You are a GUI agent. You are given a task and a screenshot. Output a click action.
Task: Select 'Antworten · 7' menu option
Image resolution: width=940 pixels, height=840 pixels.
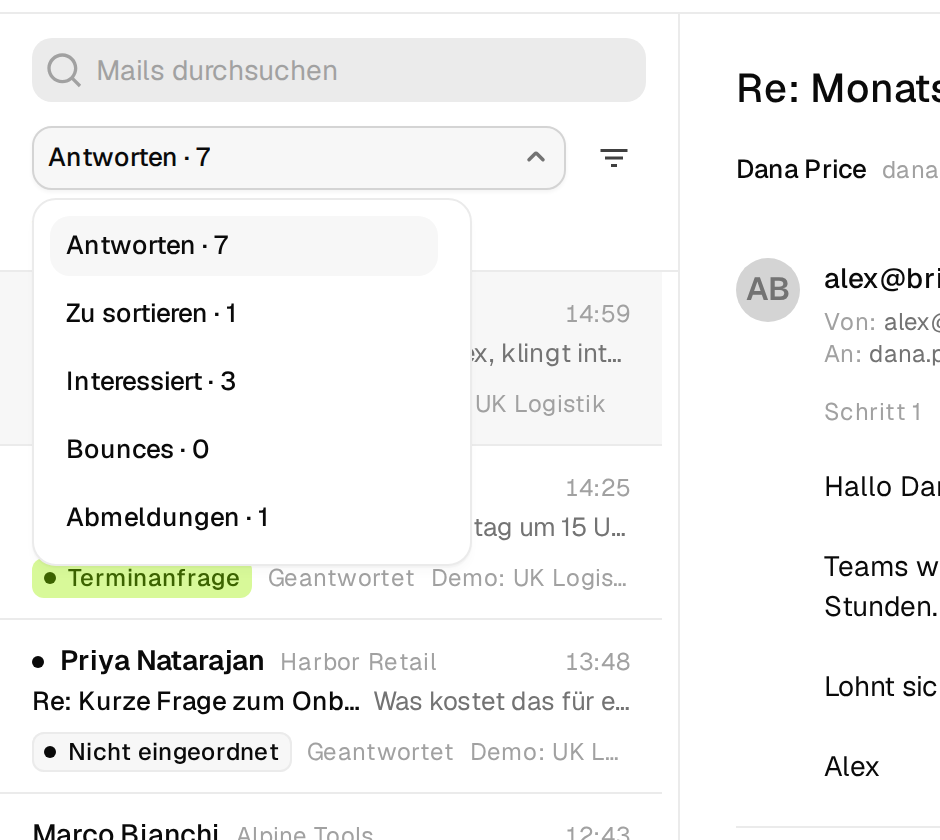click(x=243, y=246)
